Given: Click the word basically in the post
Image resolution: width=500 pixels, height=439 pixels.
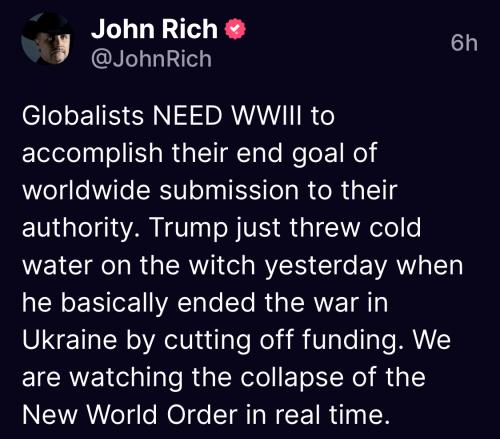Looking at the screenshot, I should pyautogui.click(x=114, y=304).
